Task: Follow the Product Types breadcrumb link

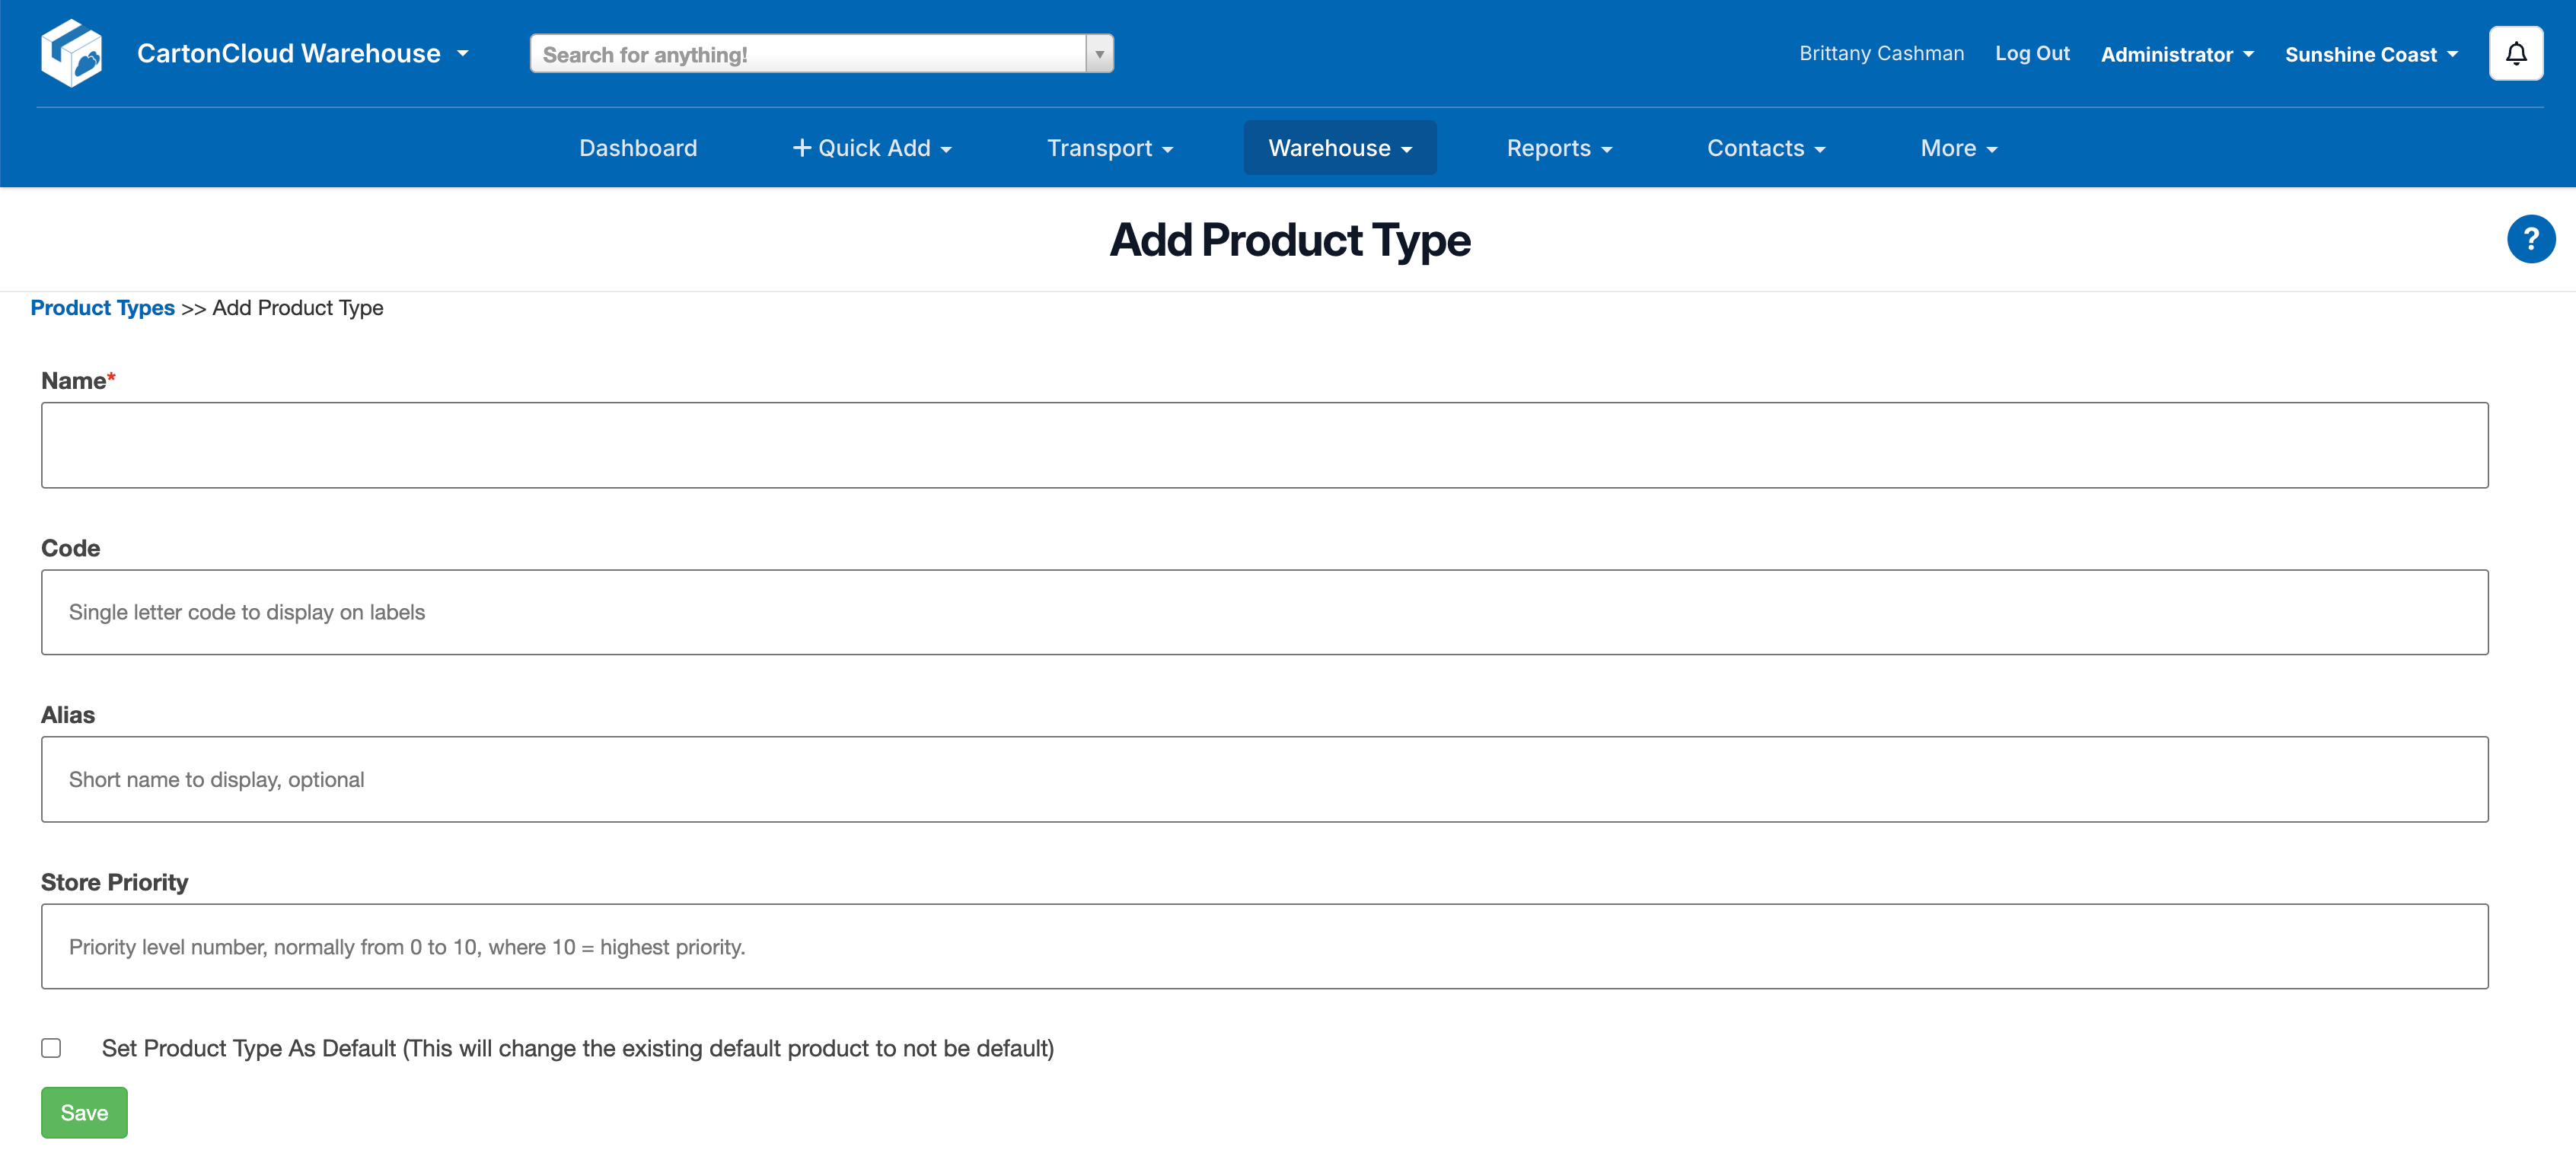Action: click(x=102, y=308)
